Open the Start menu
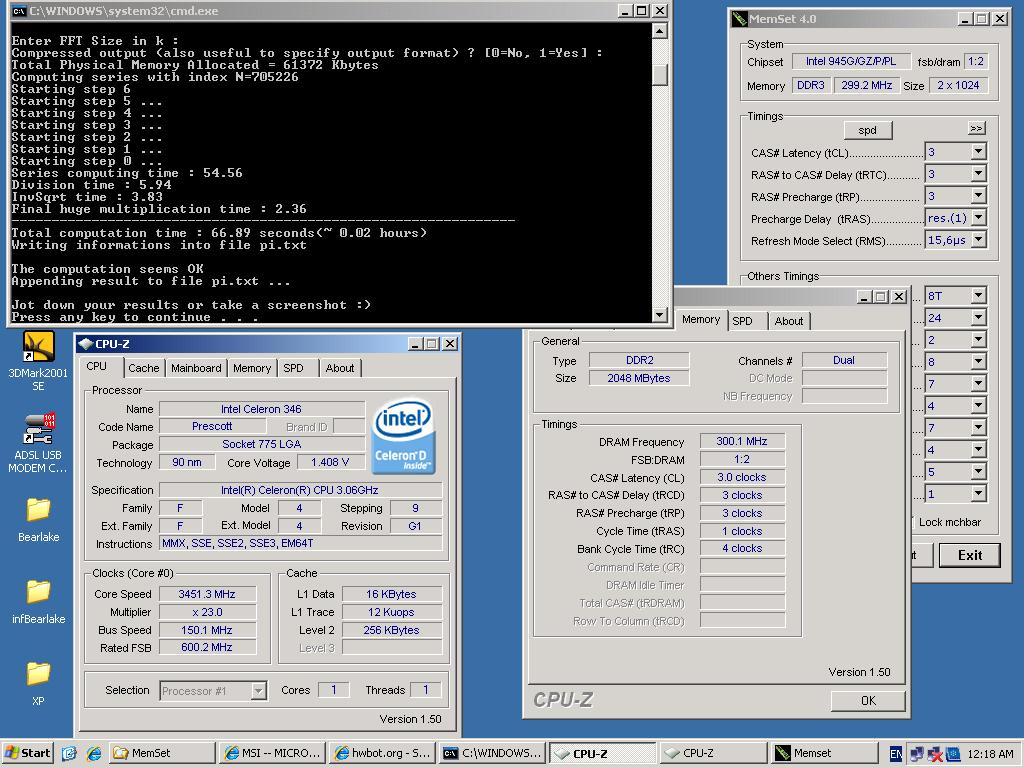This screenshot has width=1024, height=768. tap(27, 753)
